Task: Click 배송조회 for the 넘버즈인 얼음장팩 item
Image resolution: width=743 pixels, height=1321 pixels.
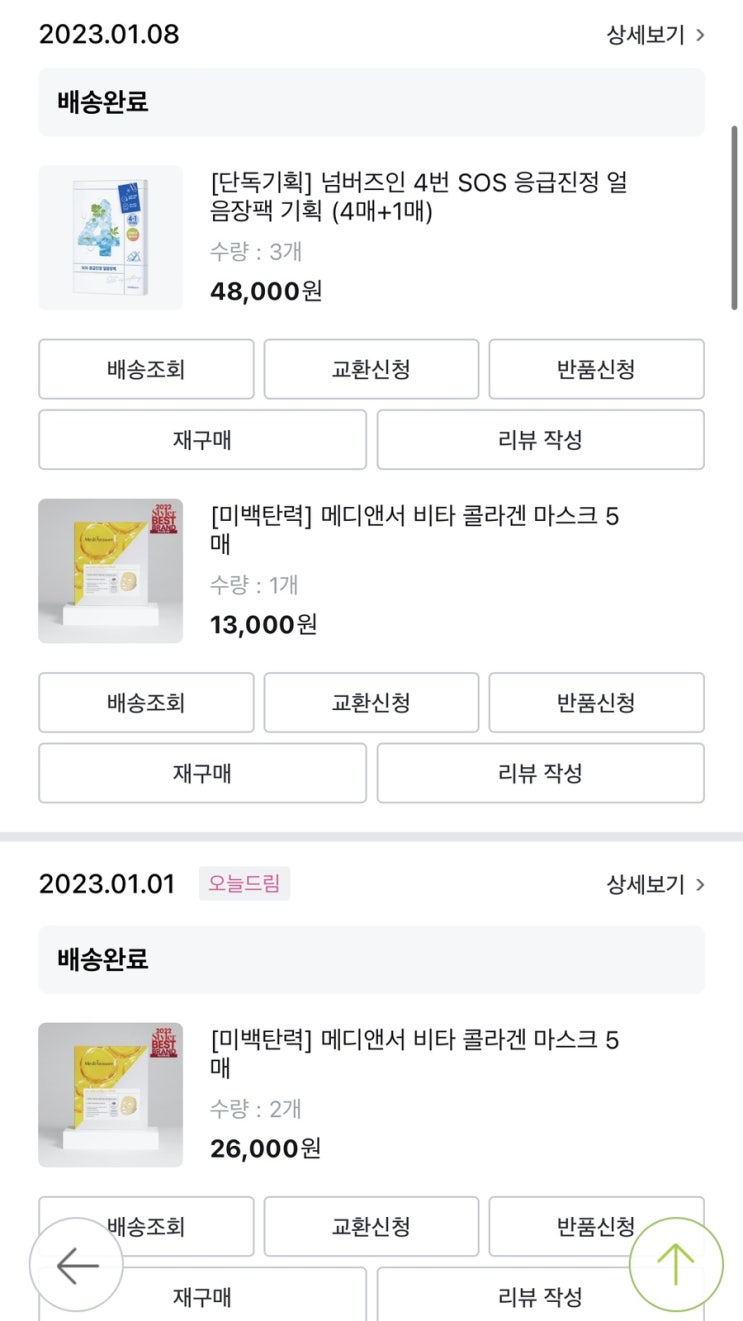Action: pos(146,369)
